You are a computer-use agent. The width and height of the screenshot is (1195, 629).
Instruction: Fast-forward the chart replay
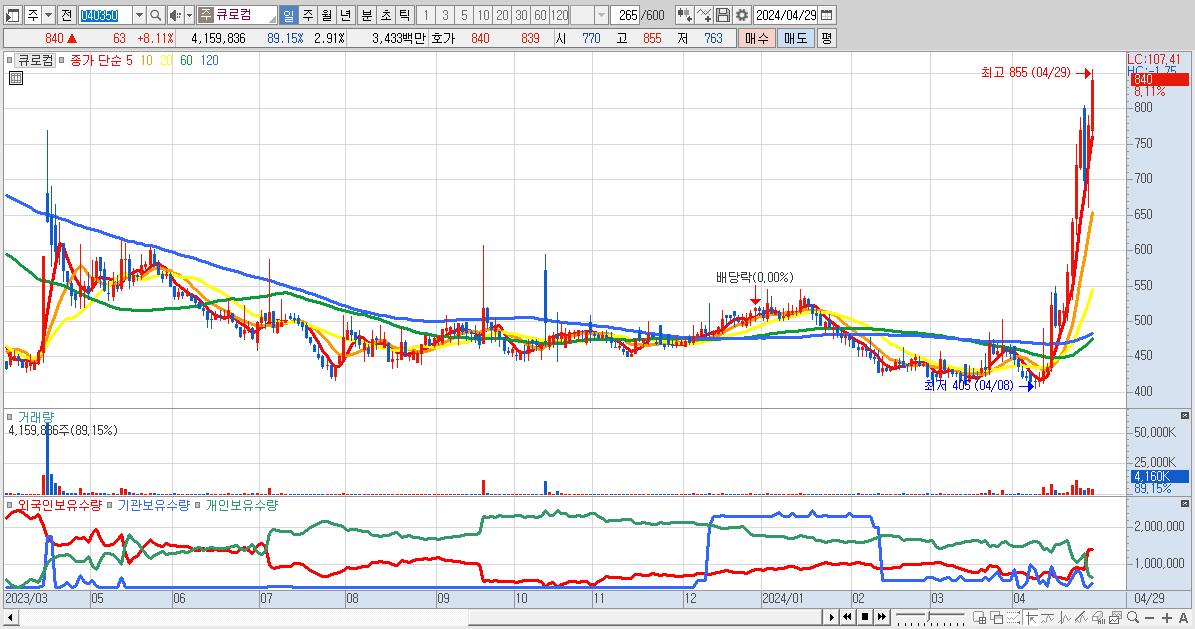(882, 617)
